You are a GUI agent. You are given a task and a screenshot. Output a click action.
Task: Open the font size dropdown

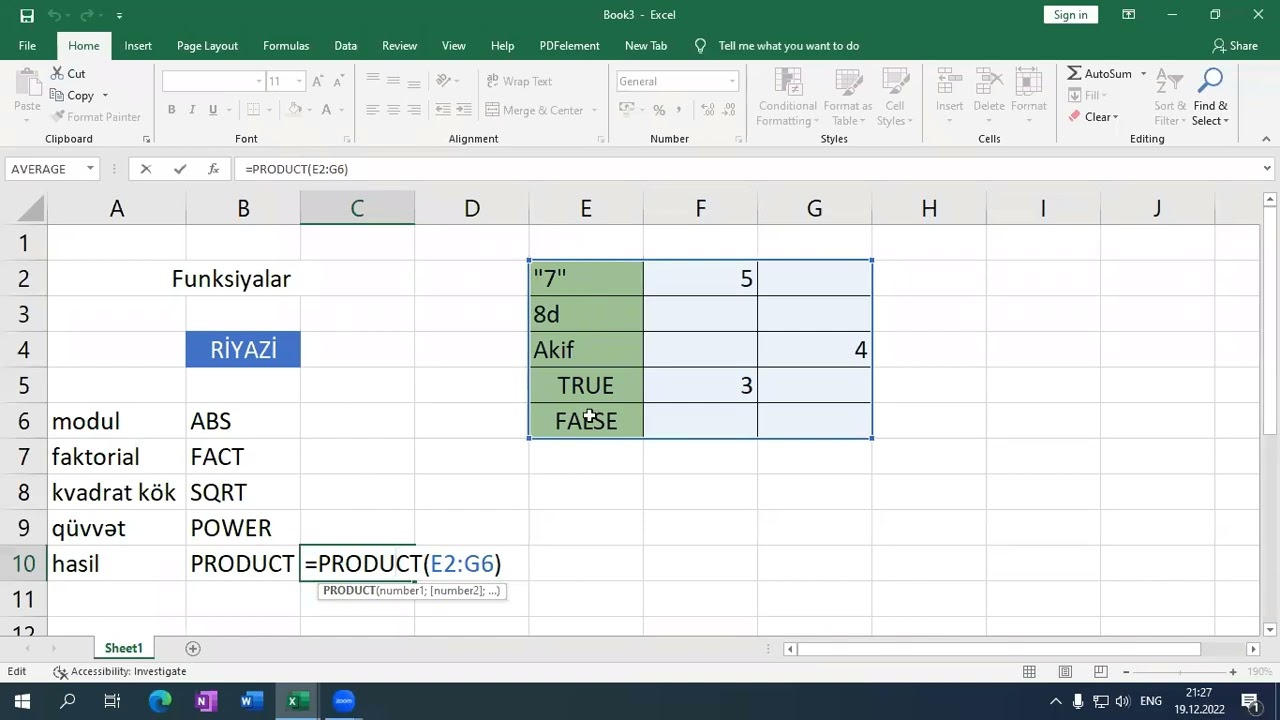298,82
